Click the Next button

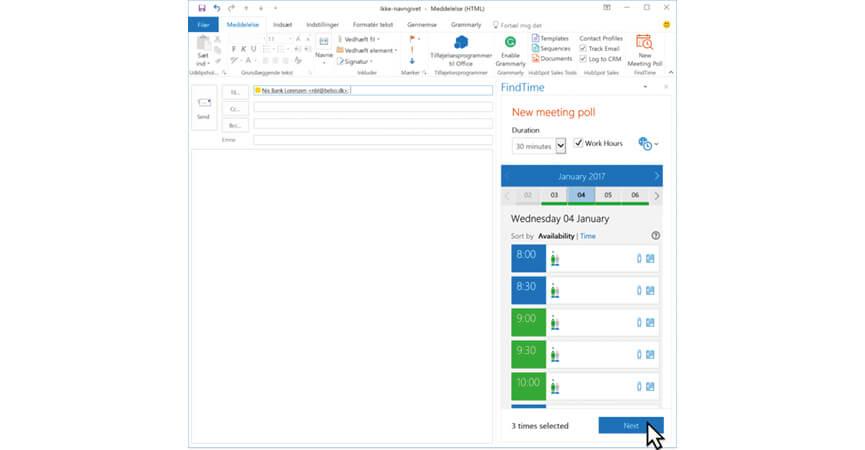pyautogui.click(x=630, y=426)
